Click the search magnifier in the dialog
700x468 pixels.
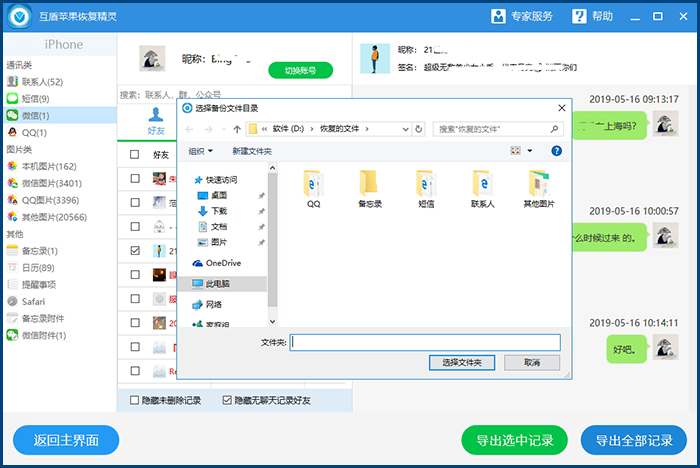(554, 129)
